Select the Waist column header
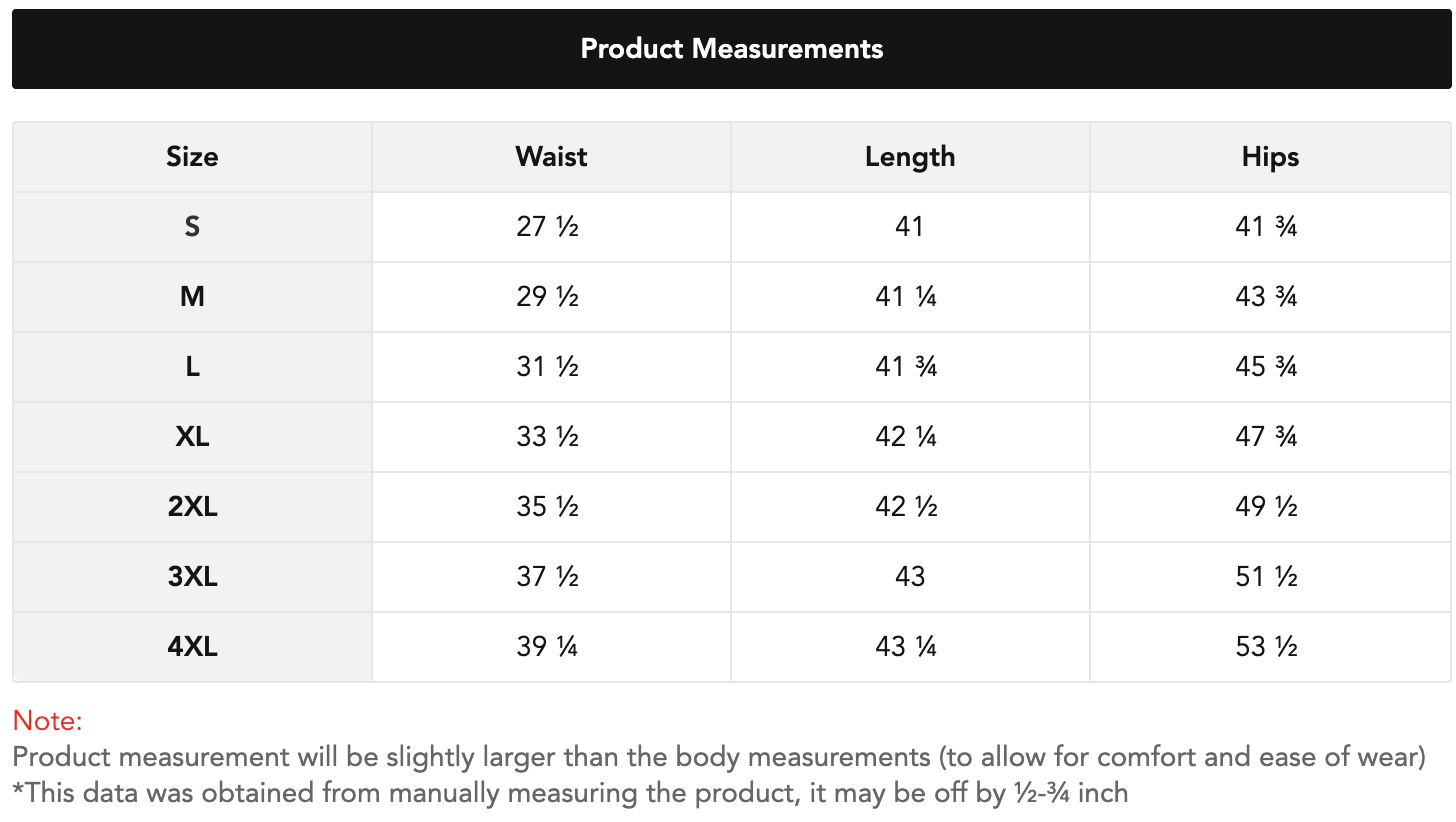Viewport: 1456px width, 822px height. click(551, 157)
